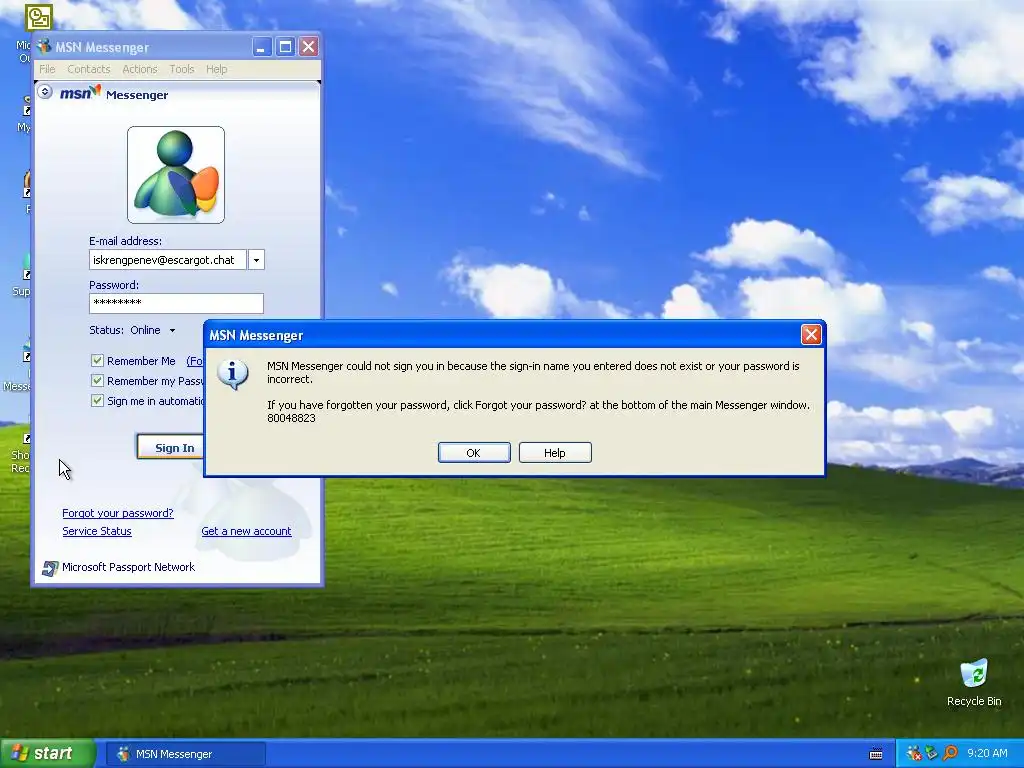
Task: Click the error code 80048823 text
Action: click(291, 418)
